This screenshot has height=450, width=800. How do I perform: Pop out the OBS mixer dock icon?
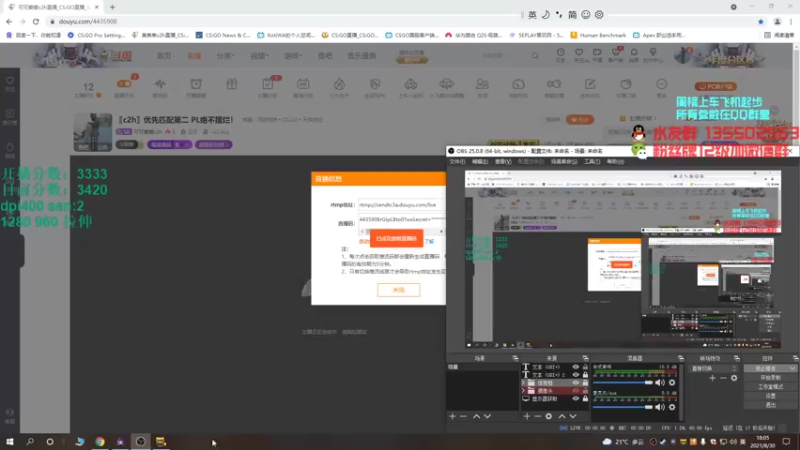point(681,358)
